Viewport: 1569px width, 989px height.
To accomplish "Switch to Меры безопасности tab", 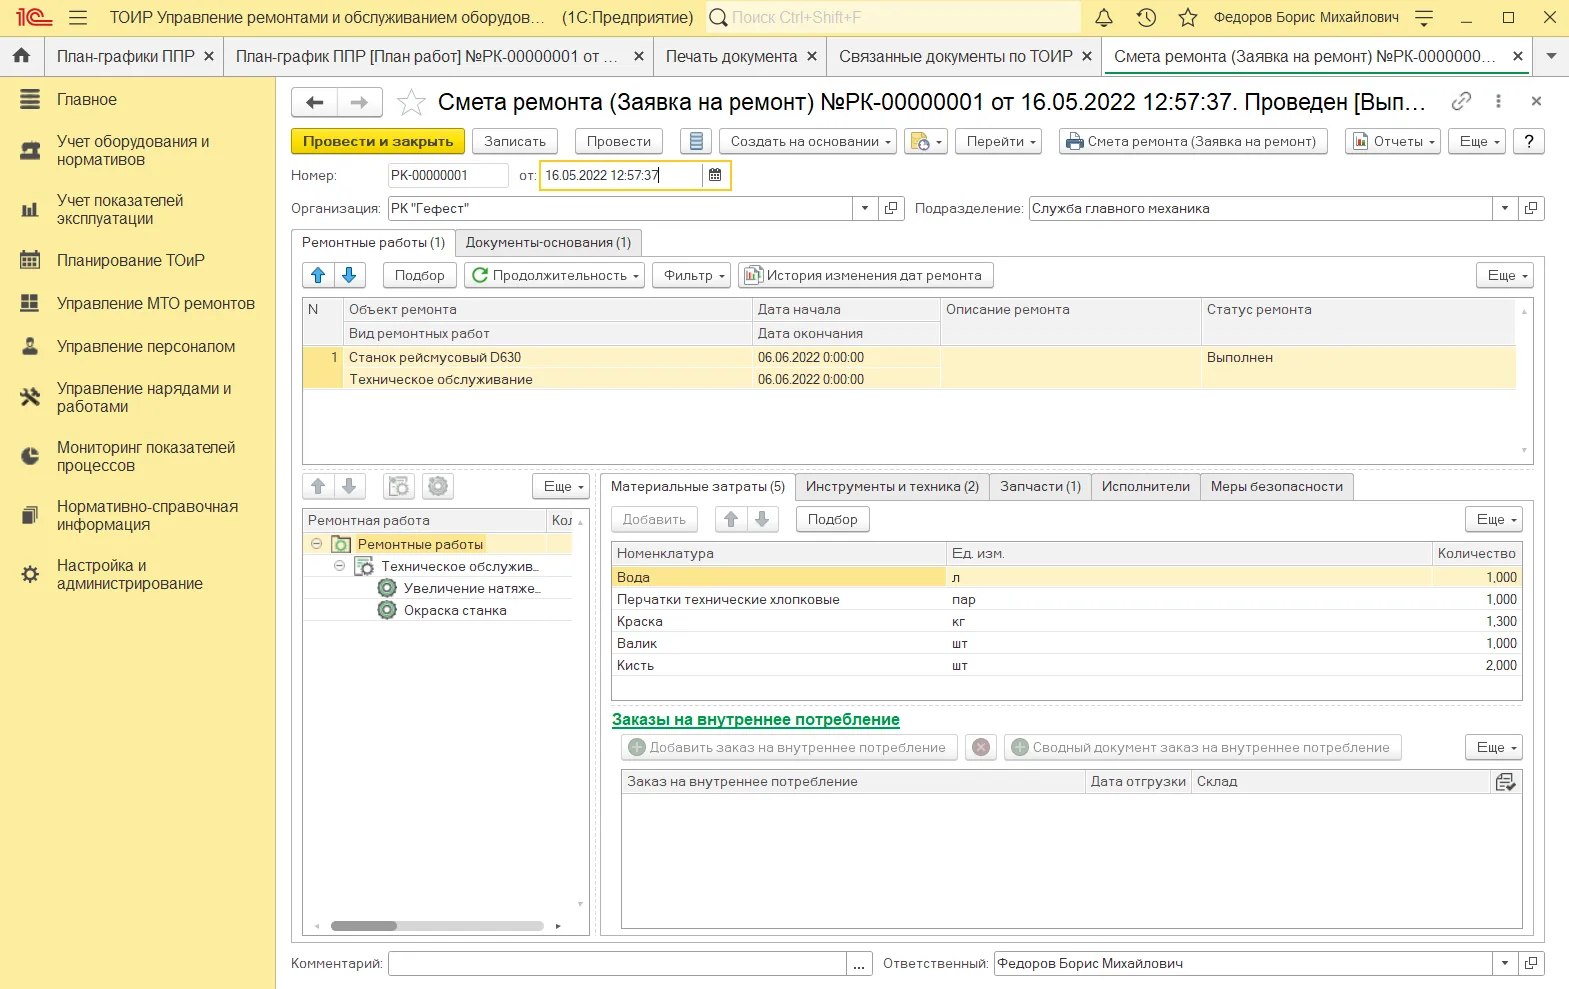I will pos(1276,486).
